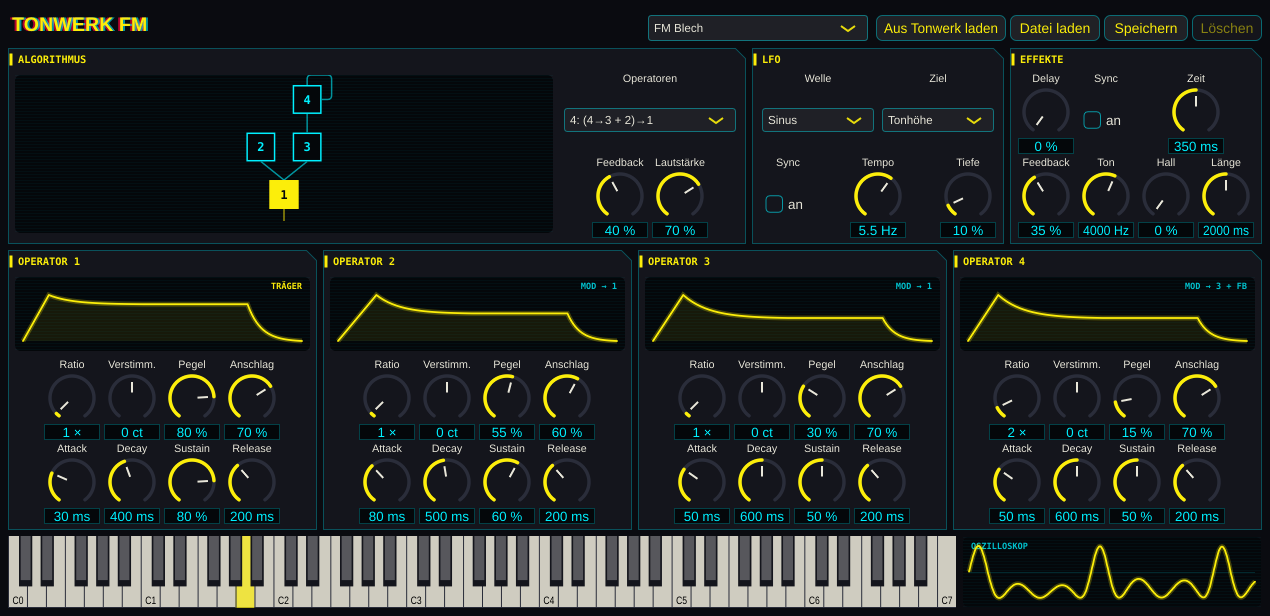Expand the LFO Ziel Tonhöhe dropdown
1270x616 pixels.
click(x=938, y=120)
